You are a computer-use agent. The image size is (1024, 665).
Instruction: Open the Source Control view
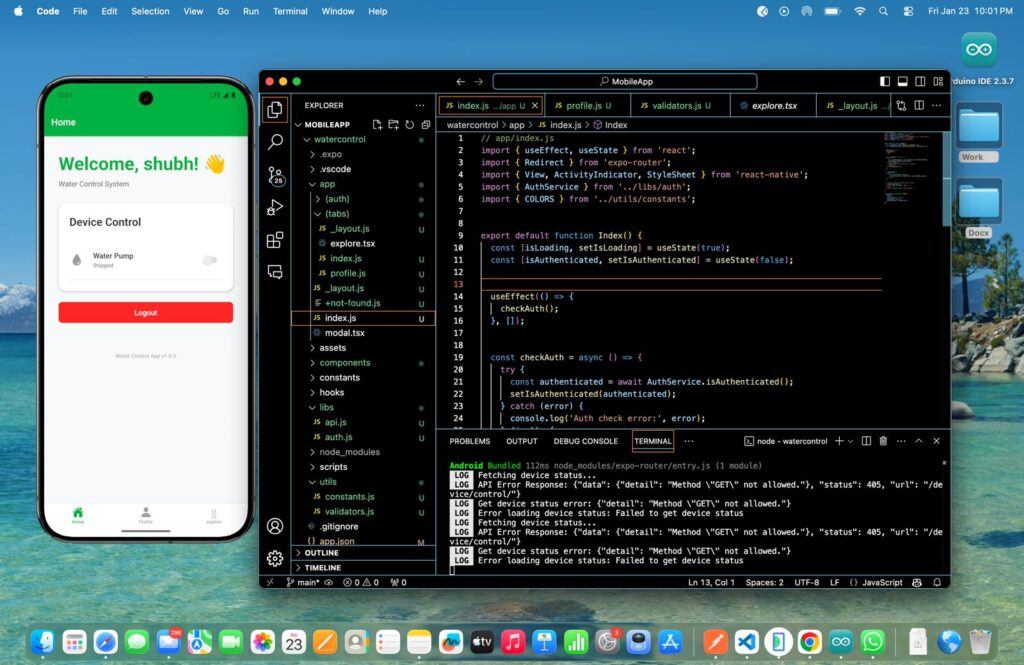click(x=275, y=175)
